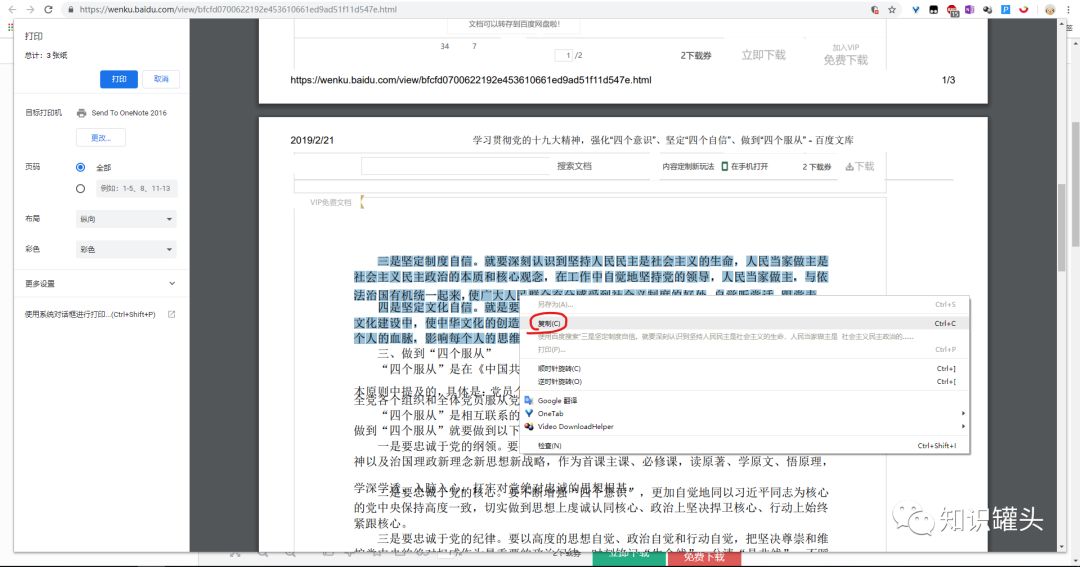Viewport: 1080px width, 567px height.
Task: Choose 另存为(A) in the context menu
Action: [x=745, y=305]
